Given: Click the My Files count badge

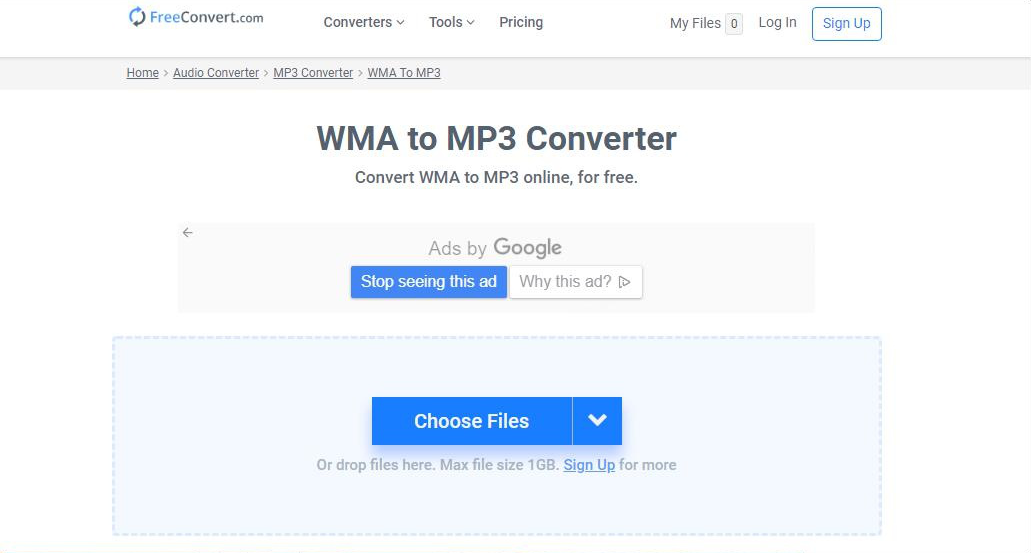Looking at the screenshot, I should tap(734, 24).
